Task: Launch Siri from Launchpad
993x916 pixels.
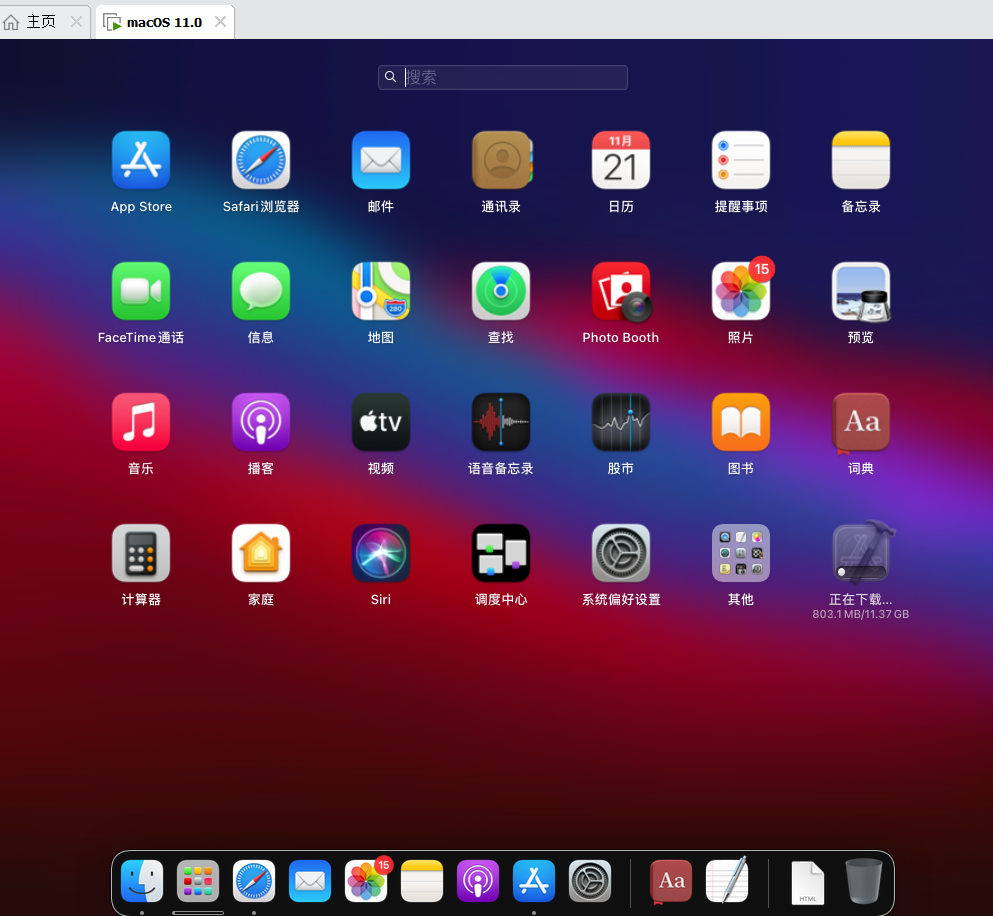Action: (x=381, y=554)
